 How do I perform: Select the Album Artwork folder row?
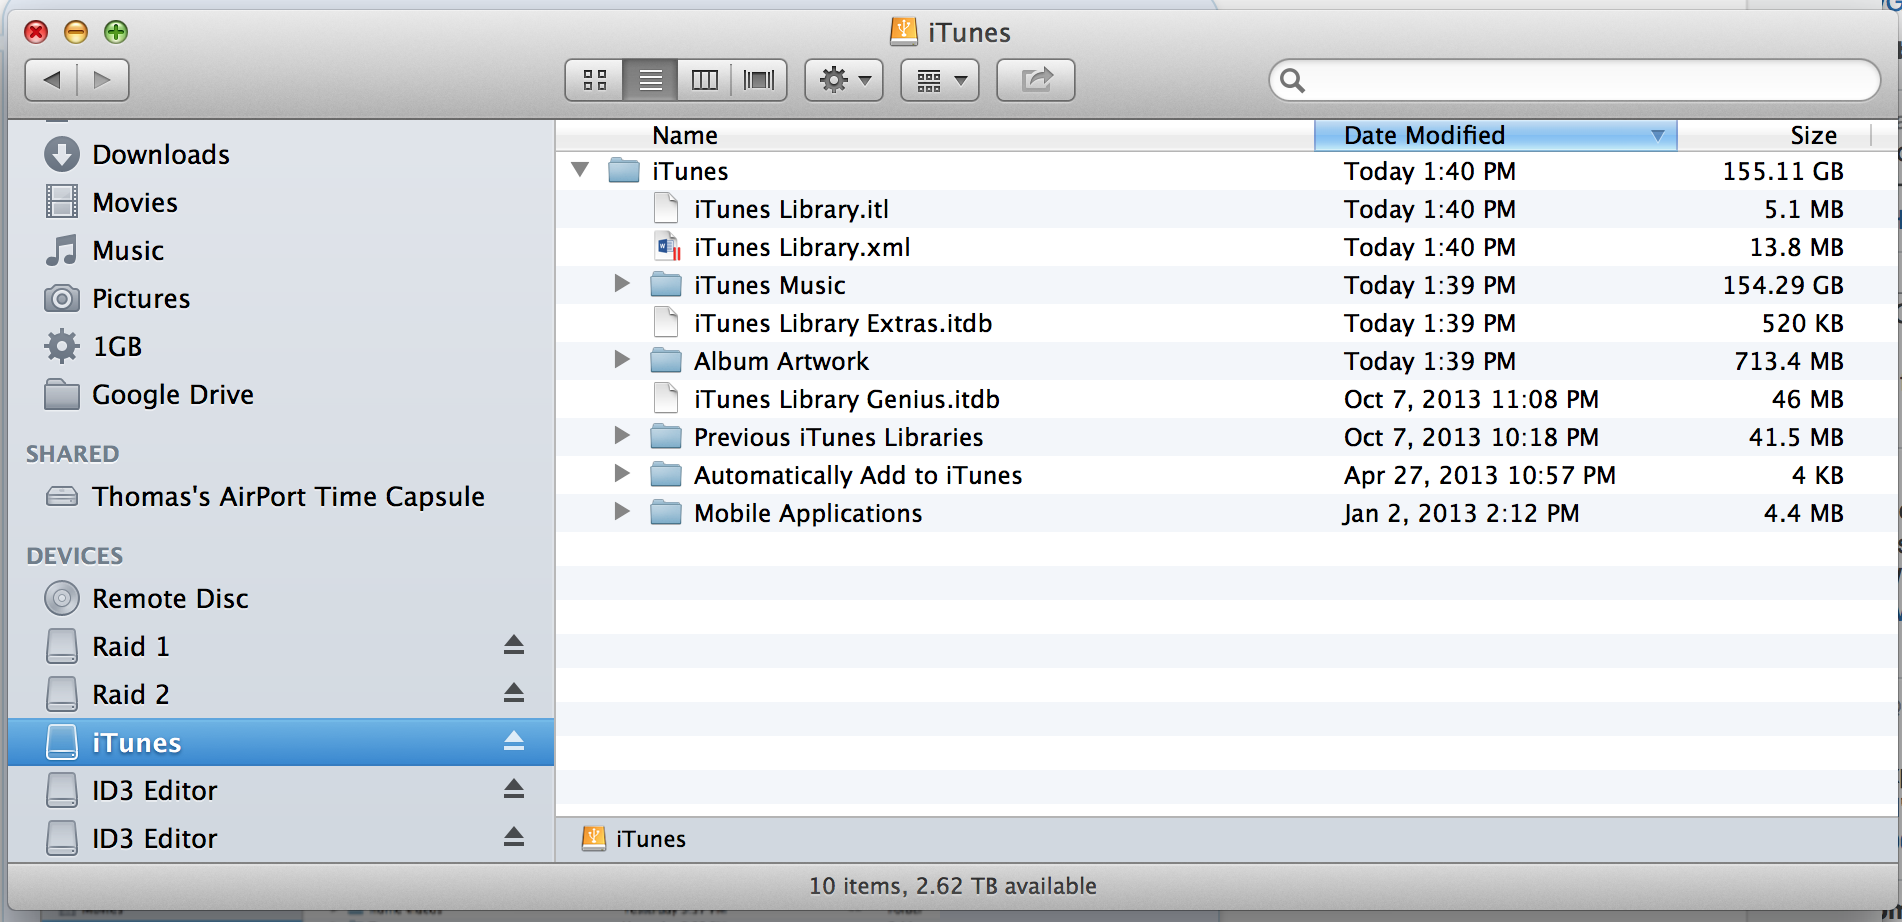[1226, 362]
